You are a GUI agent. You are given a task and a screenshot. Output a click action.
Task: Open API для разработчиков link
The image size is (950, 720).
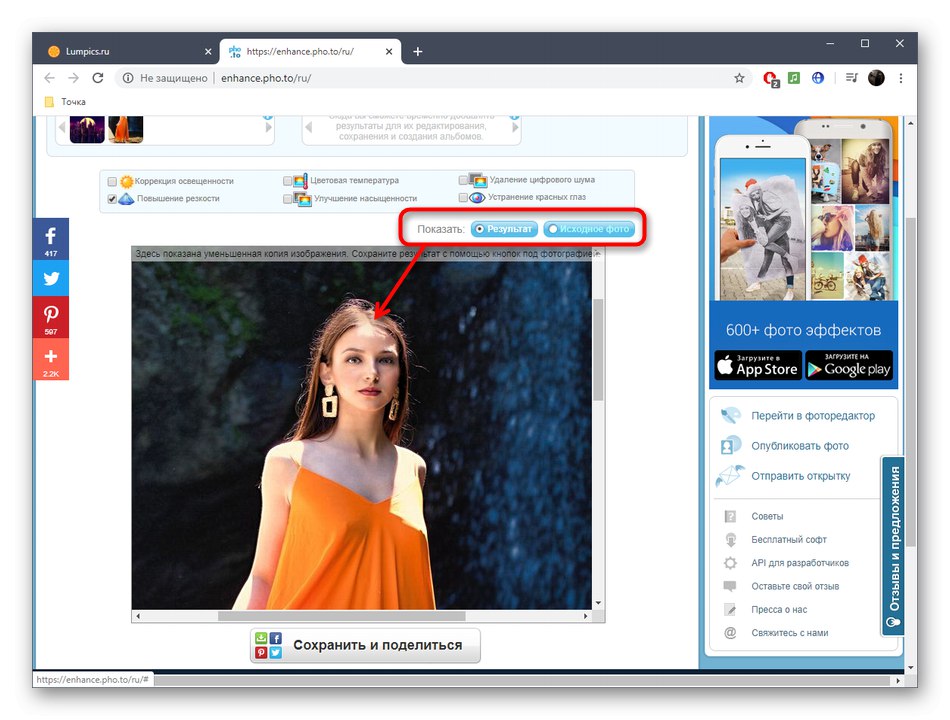pos(800,563)
